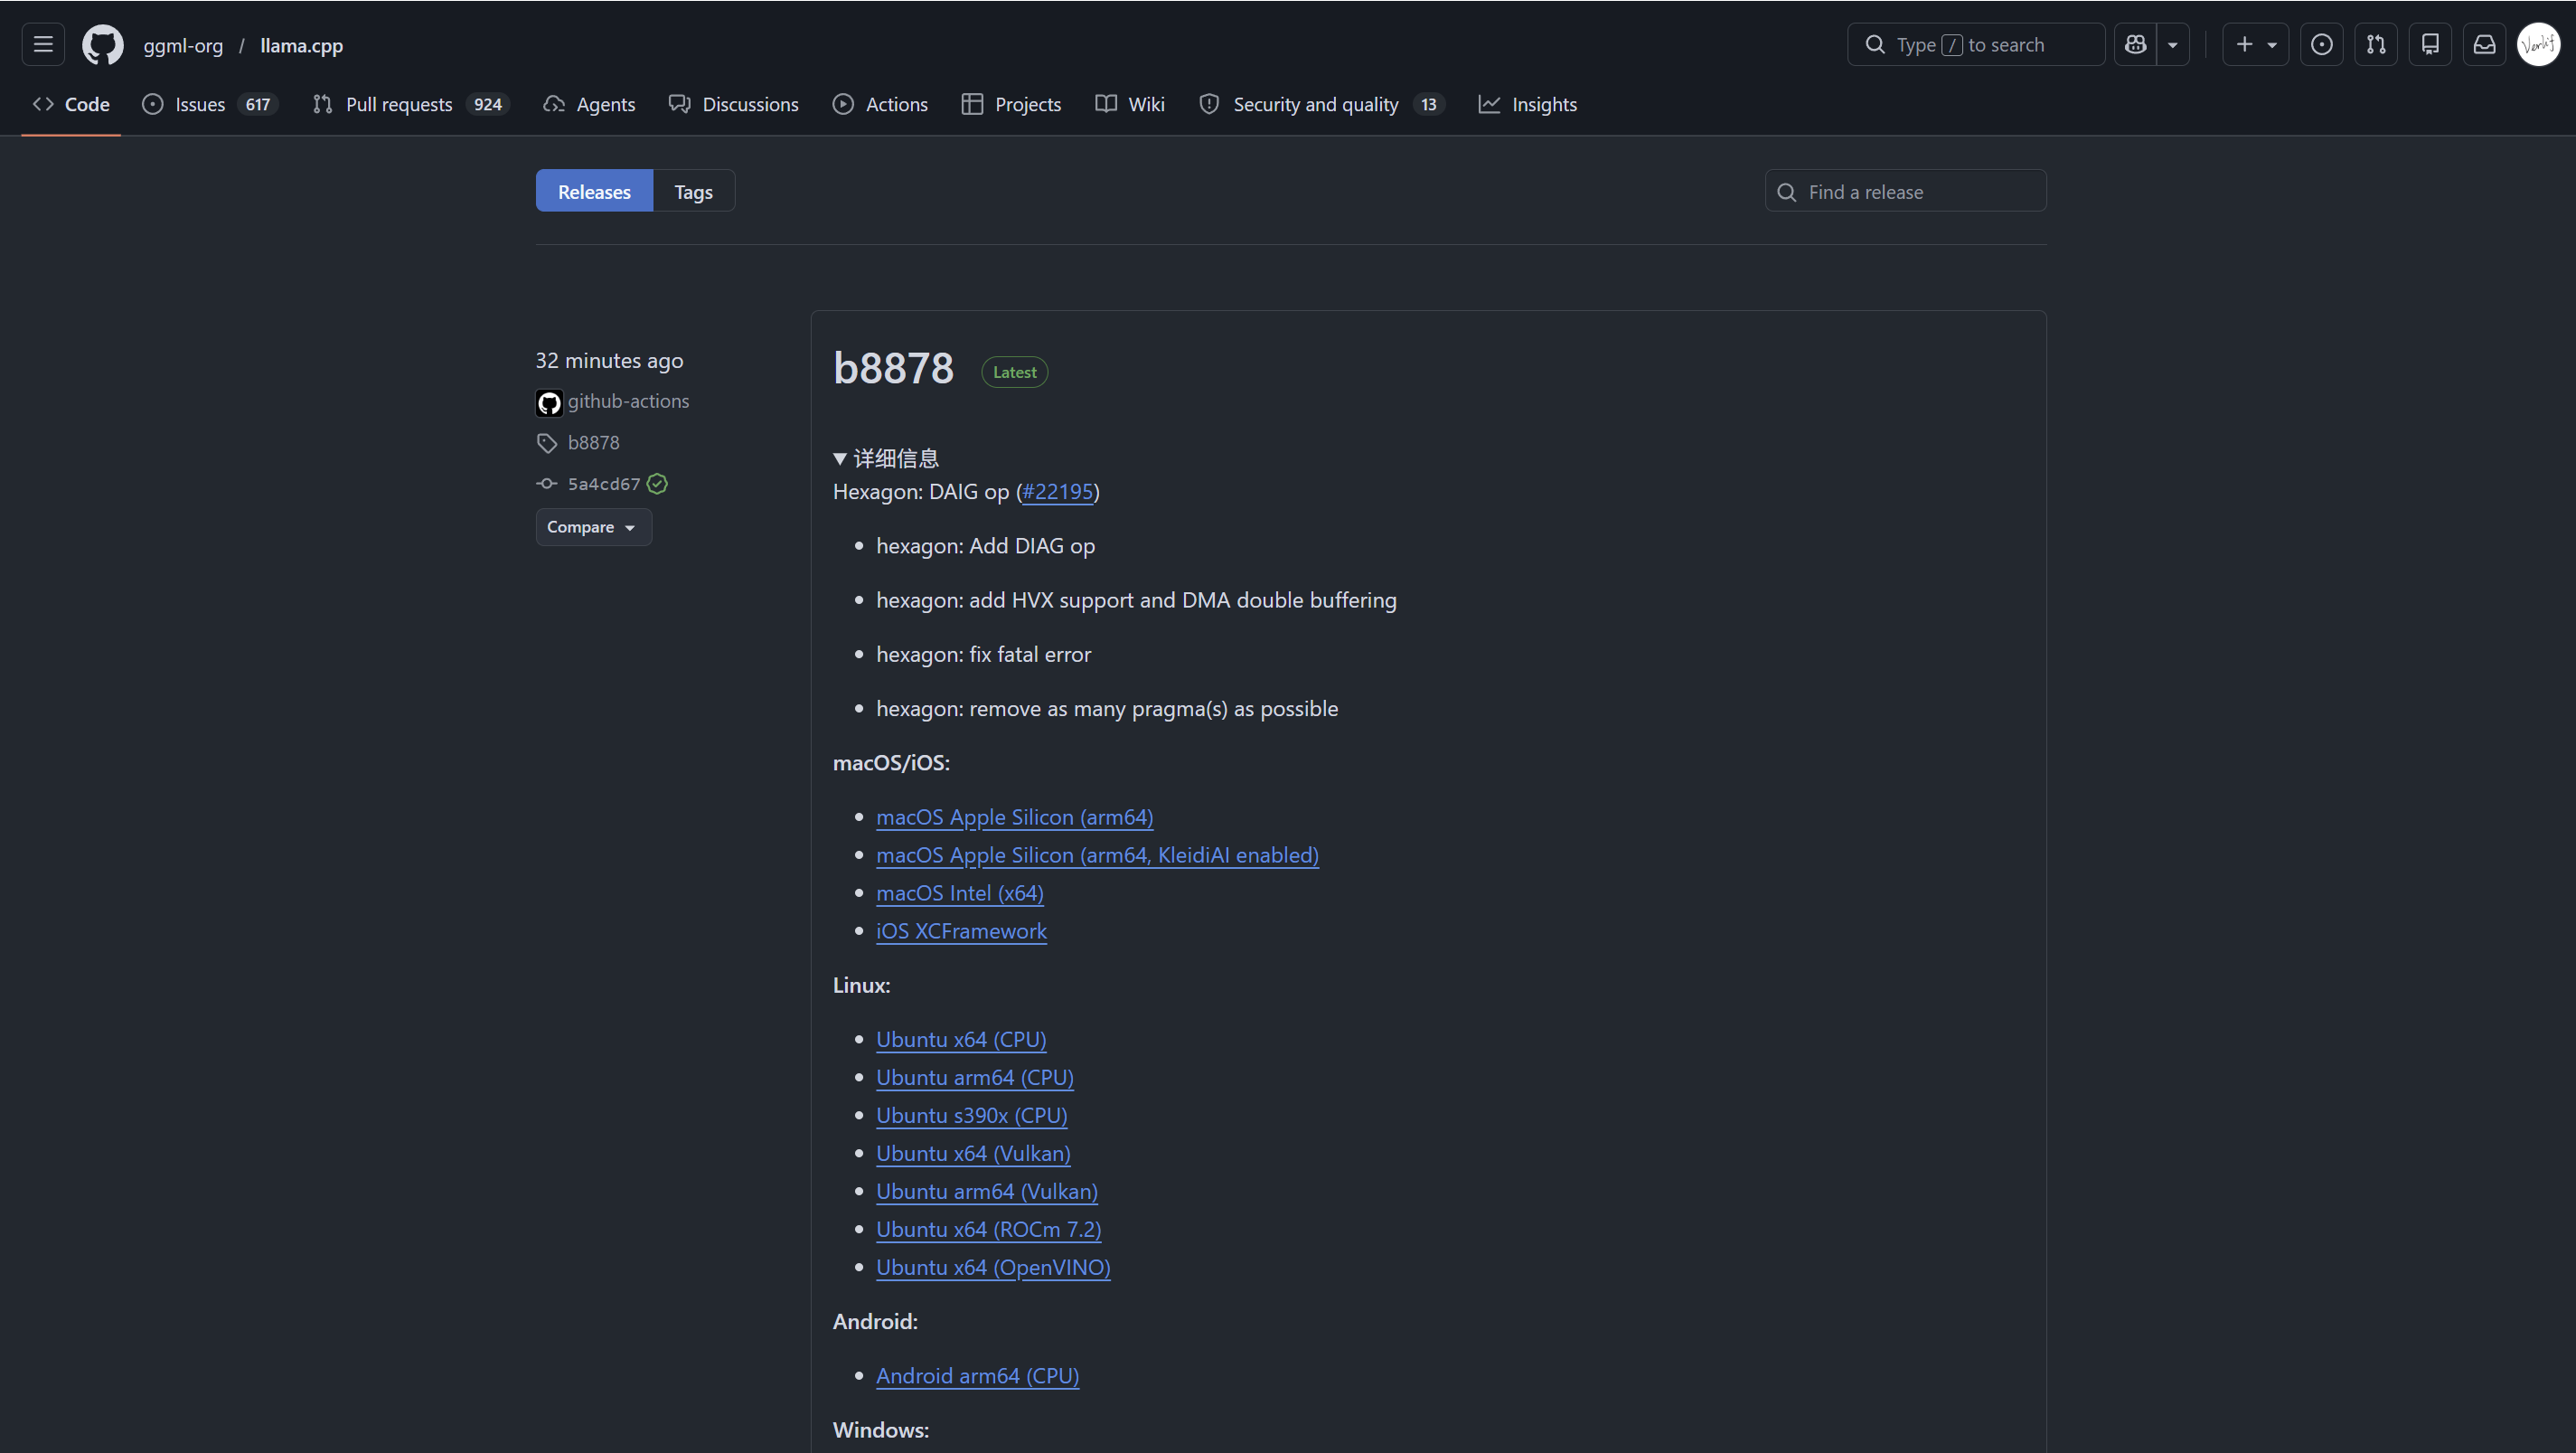Open the Copilot dropdown arrow

2172,45
